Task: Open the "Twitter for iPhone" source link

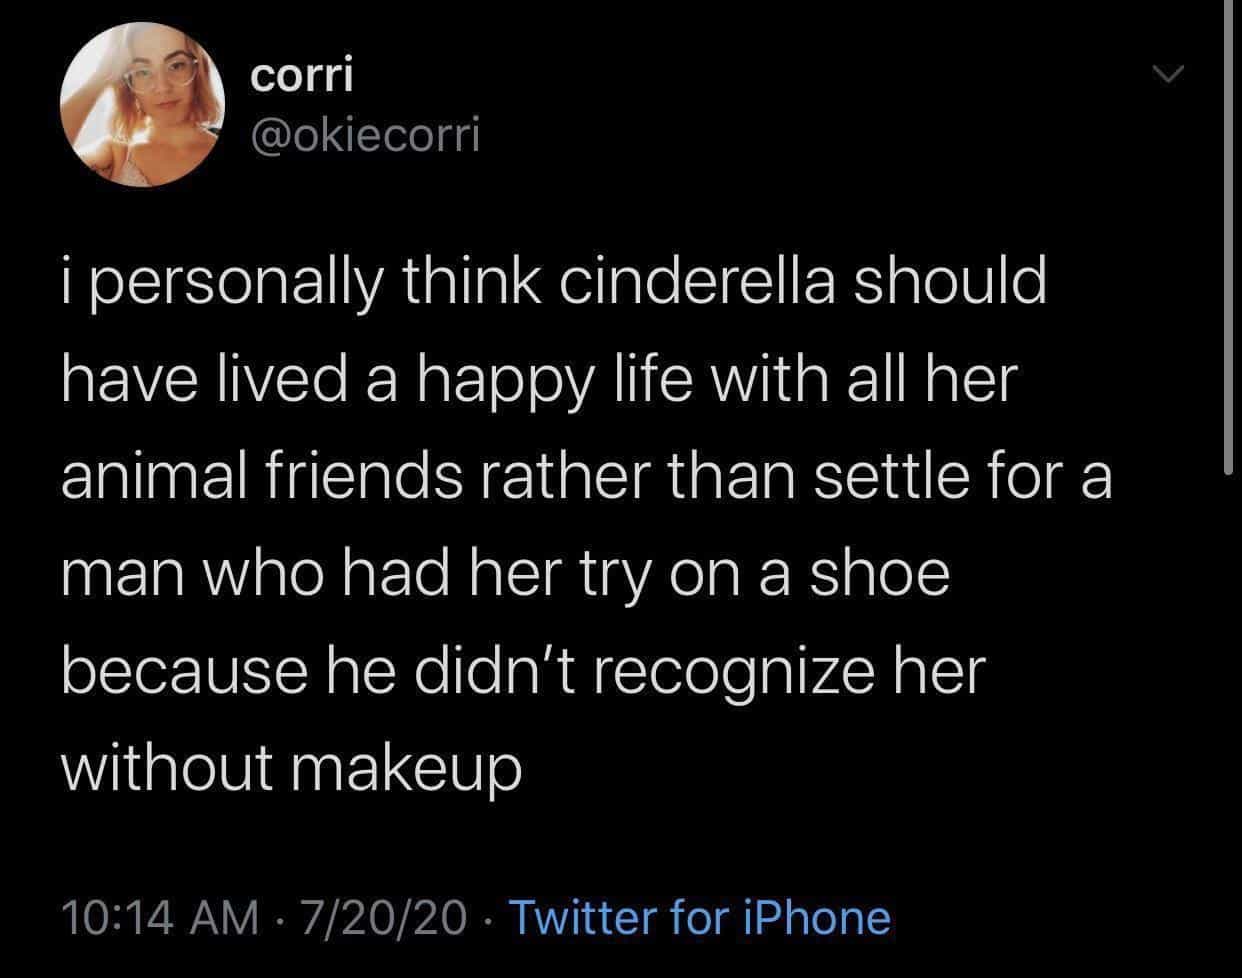Action: 699,917
